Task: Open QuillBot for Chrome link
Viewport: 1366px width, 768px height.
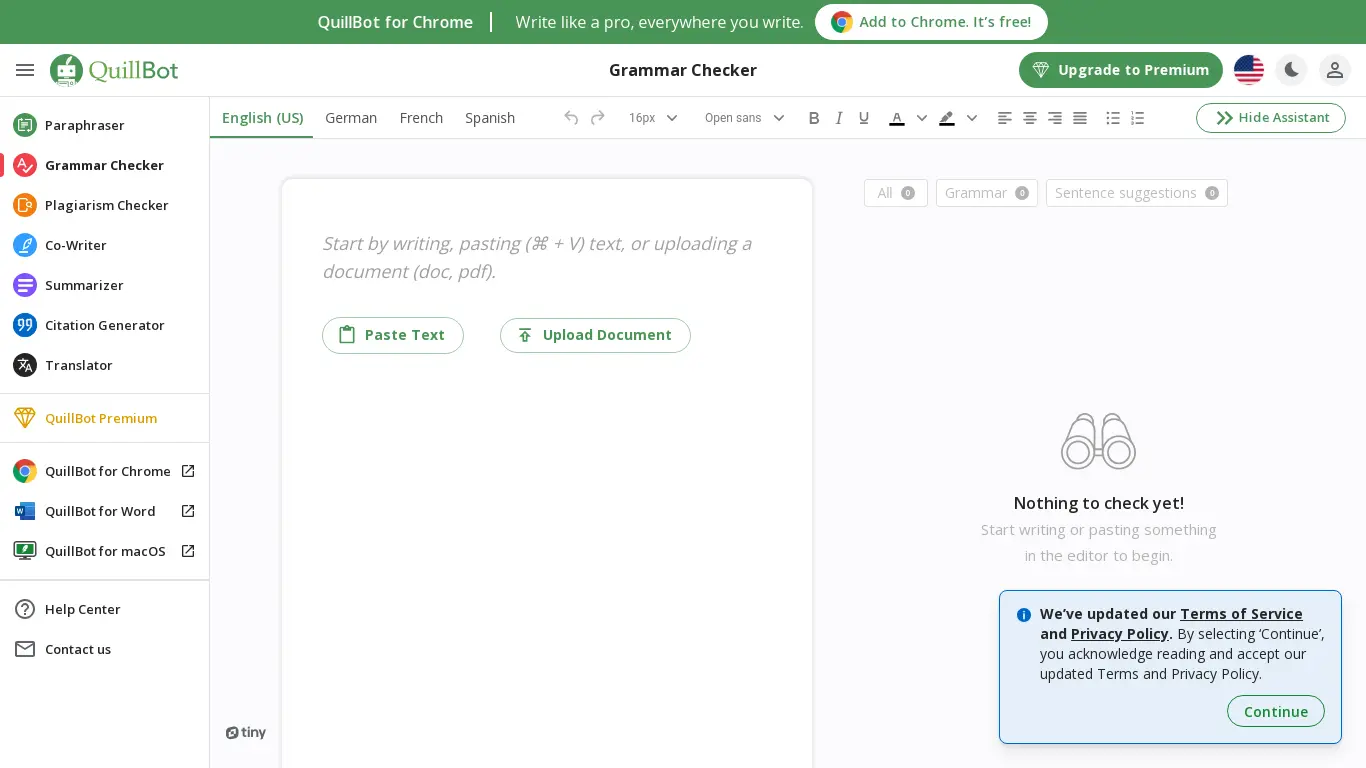Action: coord(104,471)
